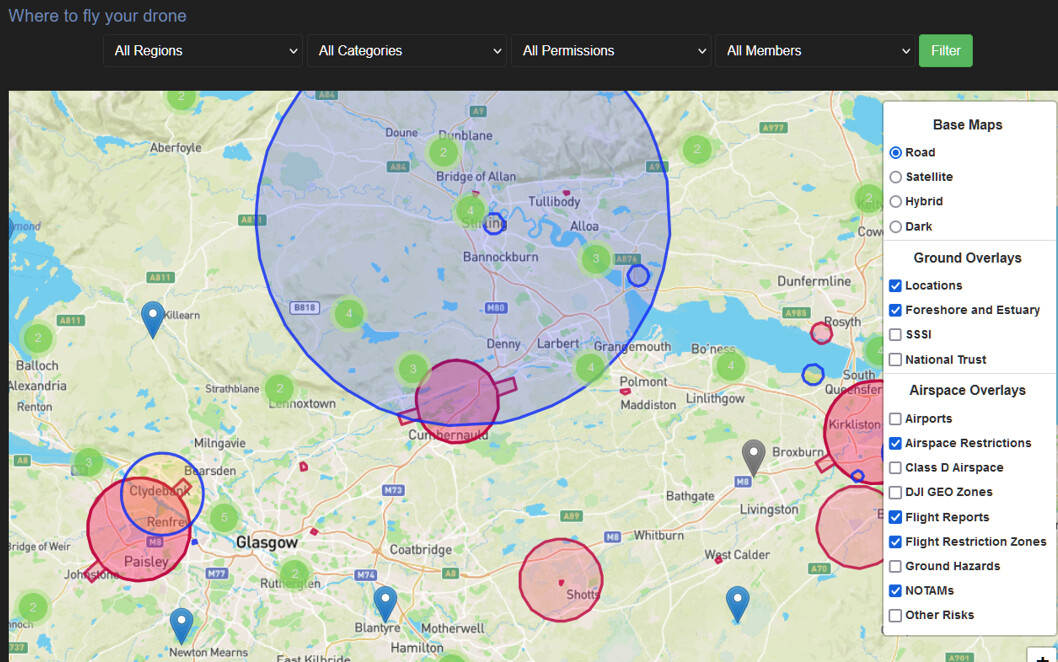The height and width of the screenshot is (662, 1058).
Task: Open the cluster marker 5 near Glasgow
Action: [x=224, y=518]
